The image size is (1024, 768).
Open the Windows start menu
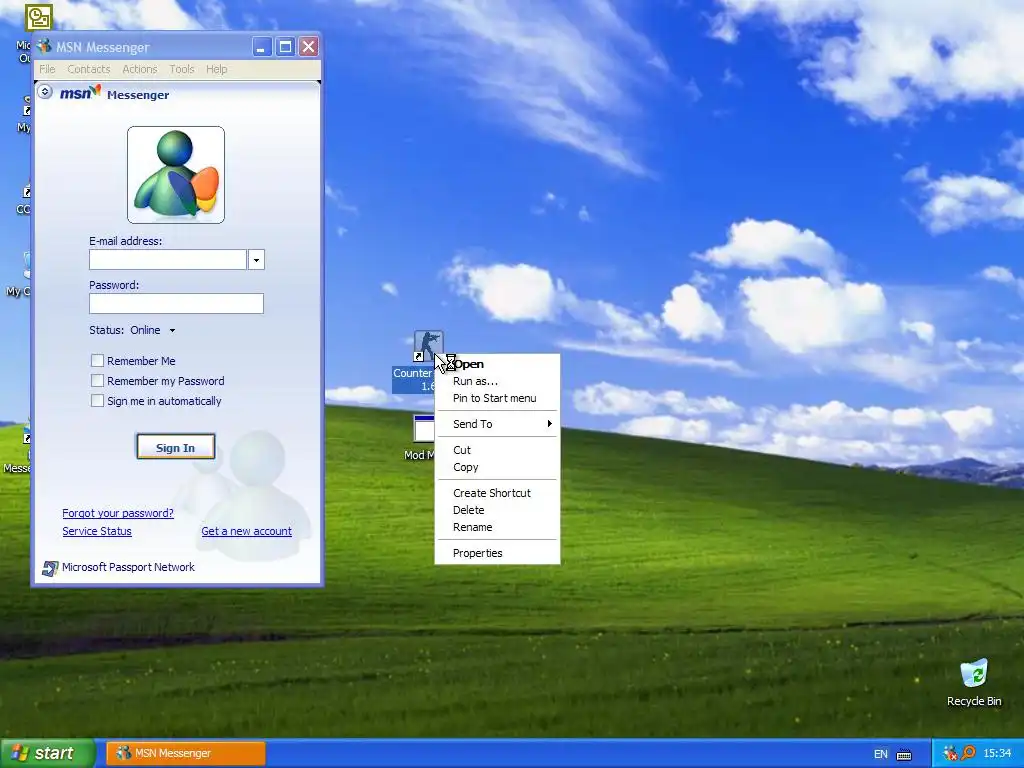(x=48, y=753)
